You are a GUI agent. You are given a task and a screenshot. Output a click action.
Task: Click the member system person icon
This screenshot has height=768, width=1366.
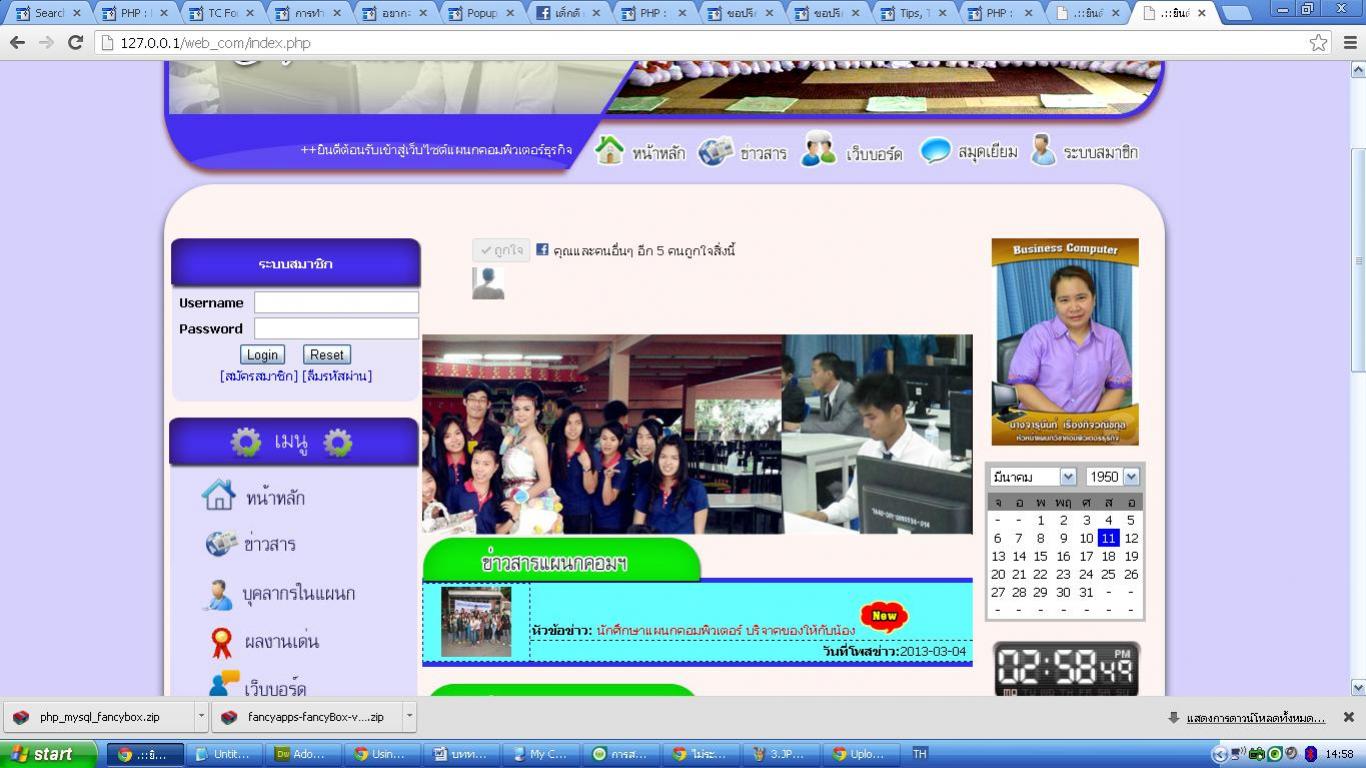tap(1043, 151)
